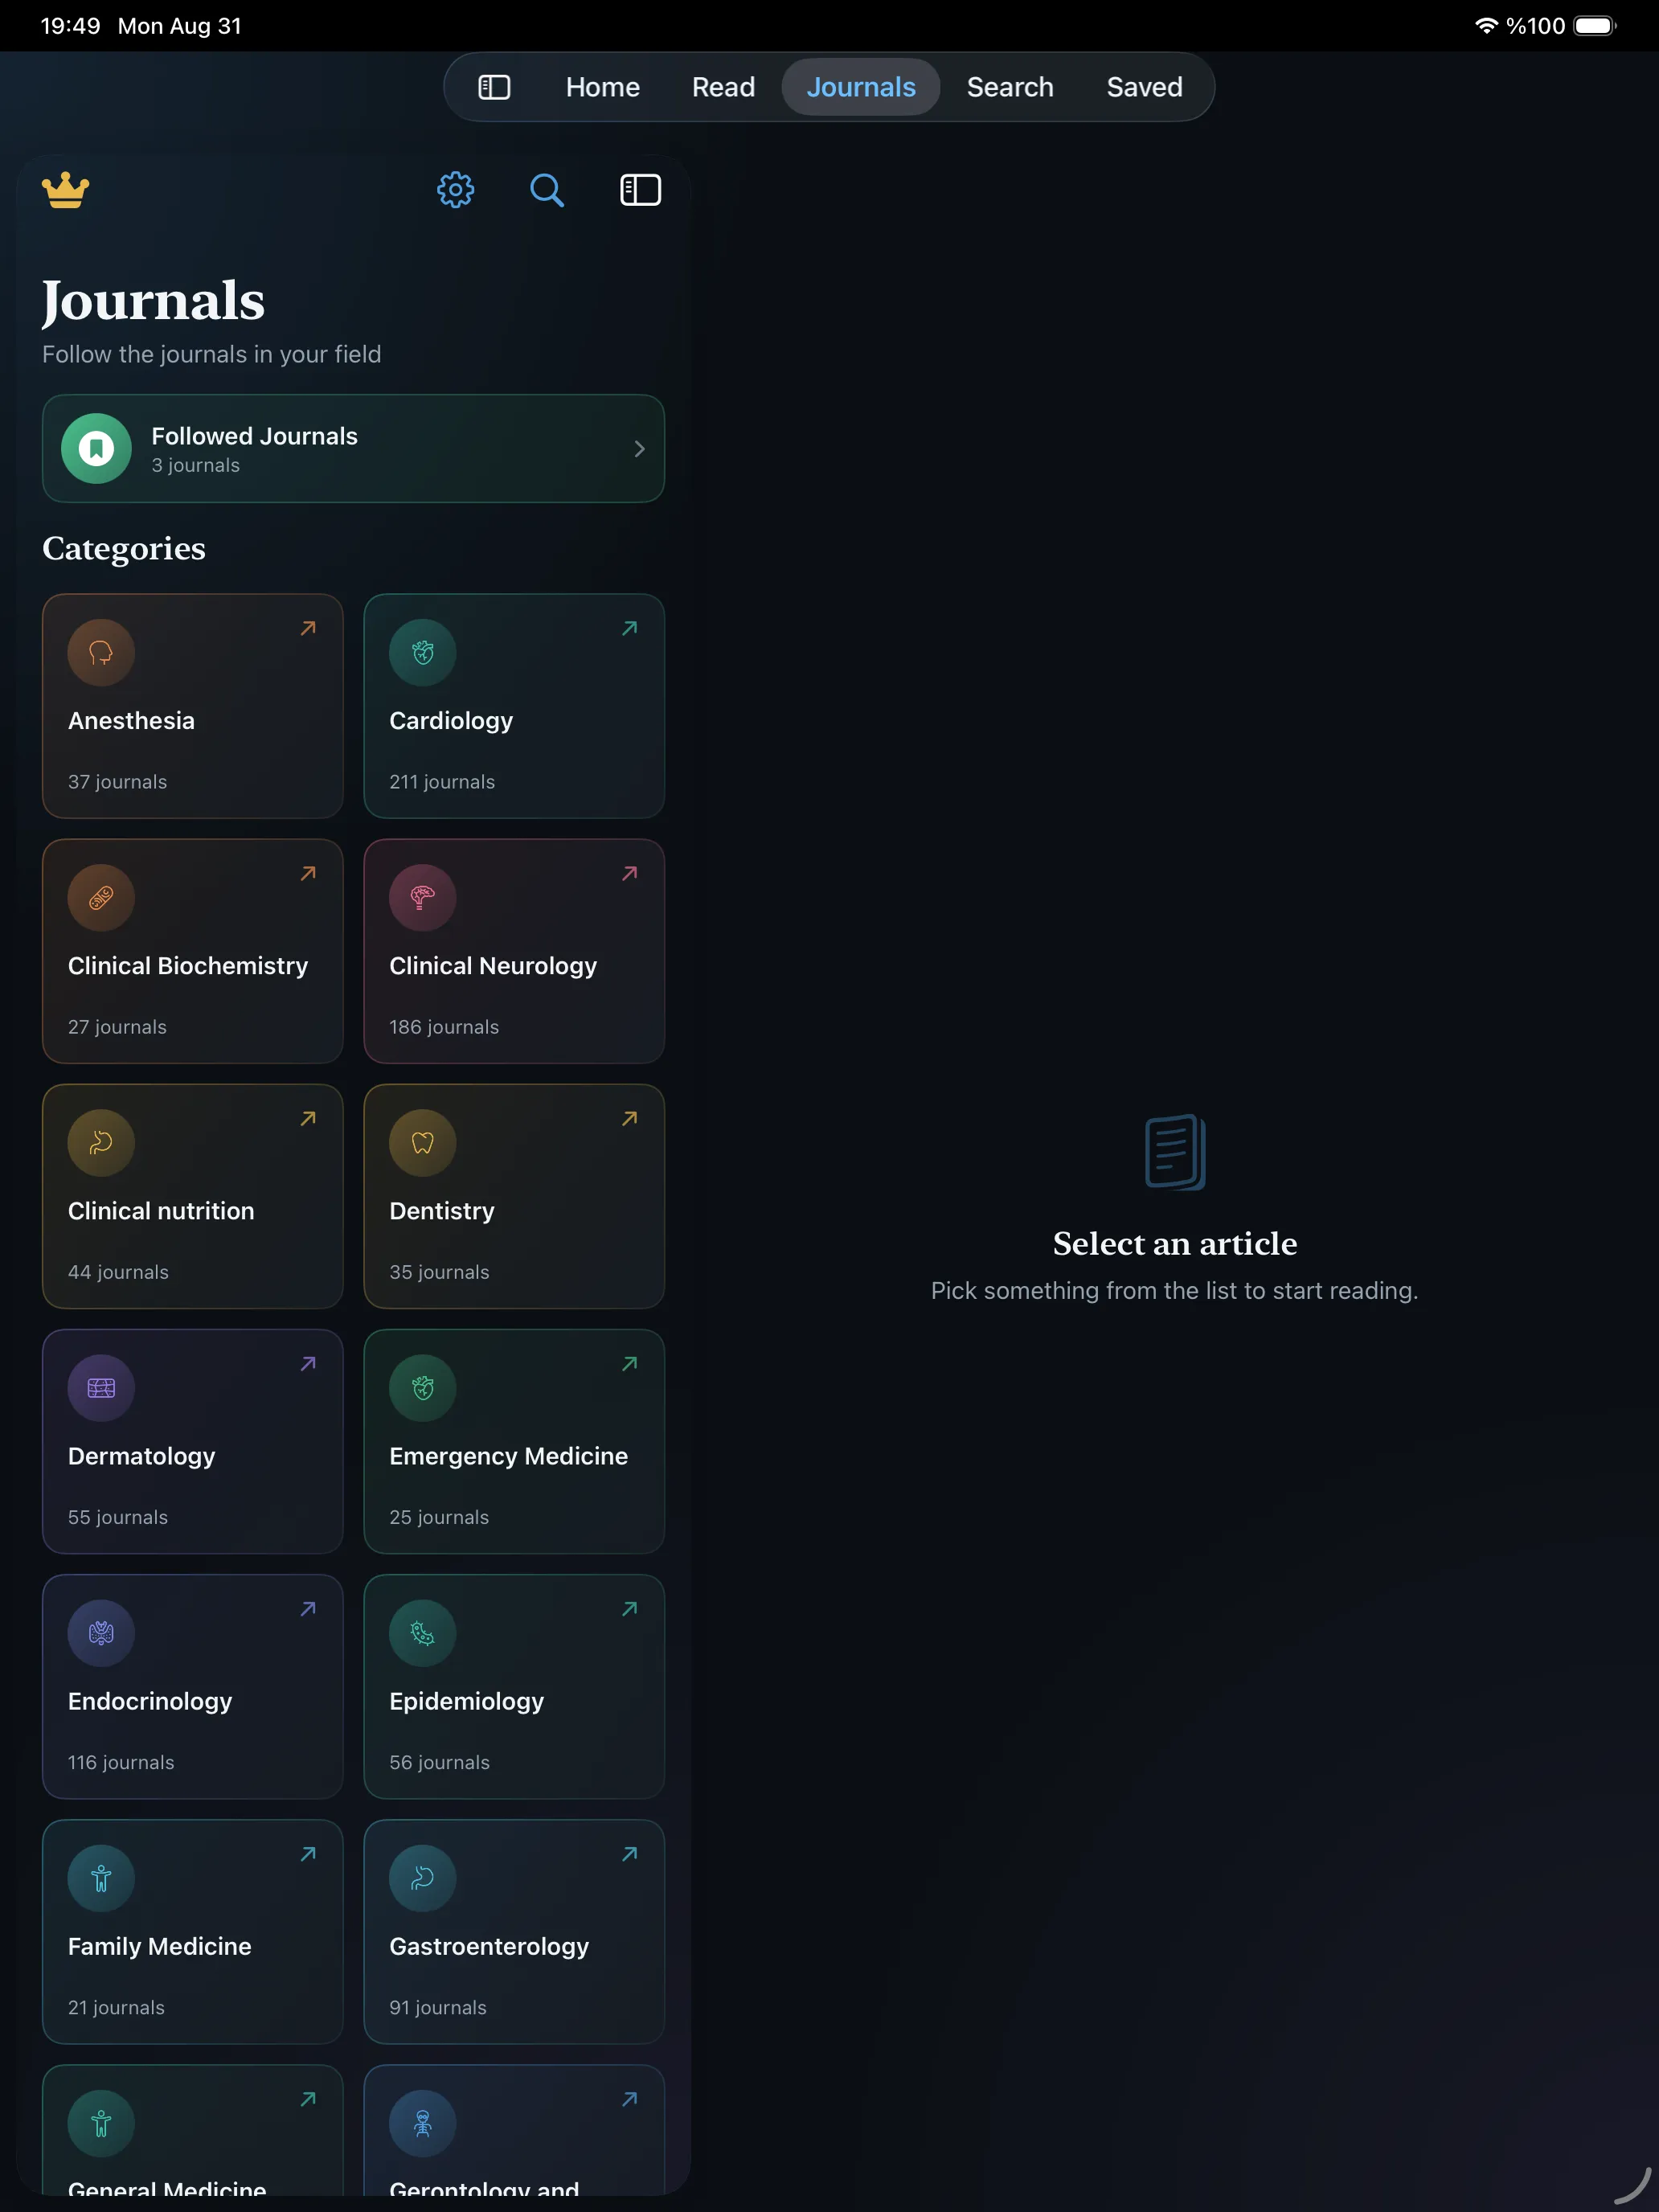Click the Cardiology heart icon
Screen dimensions: 1659x2212
(x=422, y=653)
